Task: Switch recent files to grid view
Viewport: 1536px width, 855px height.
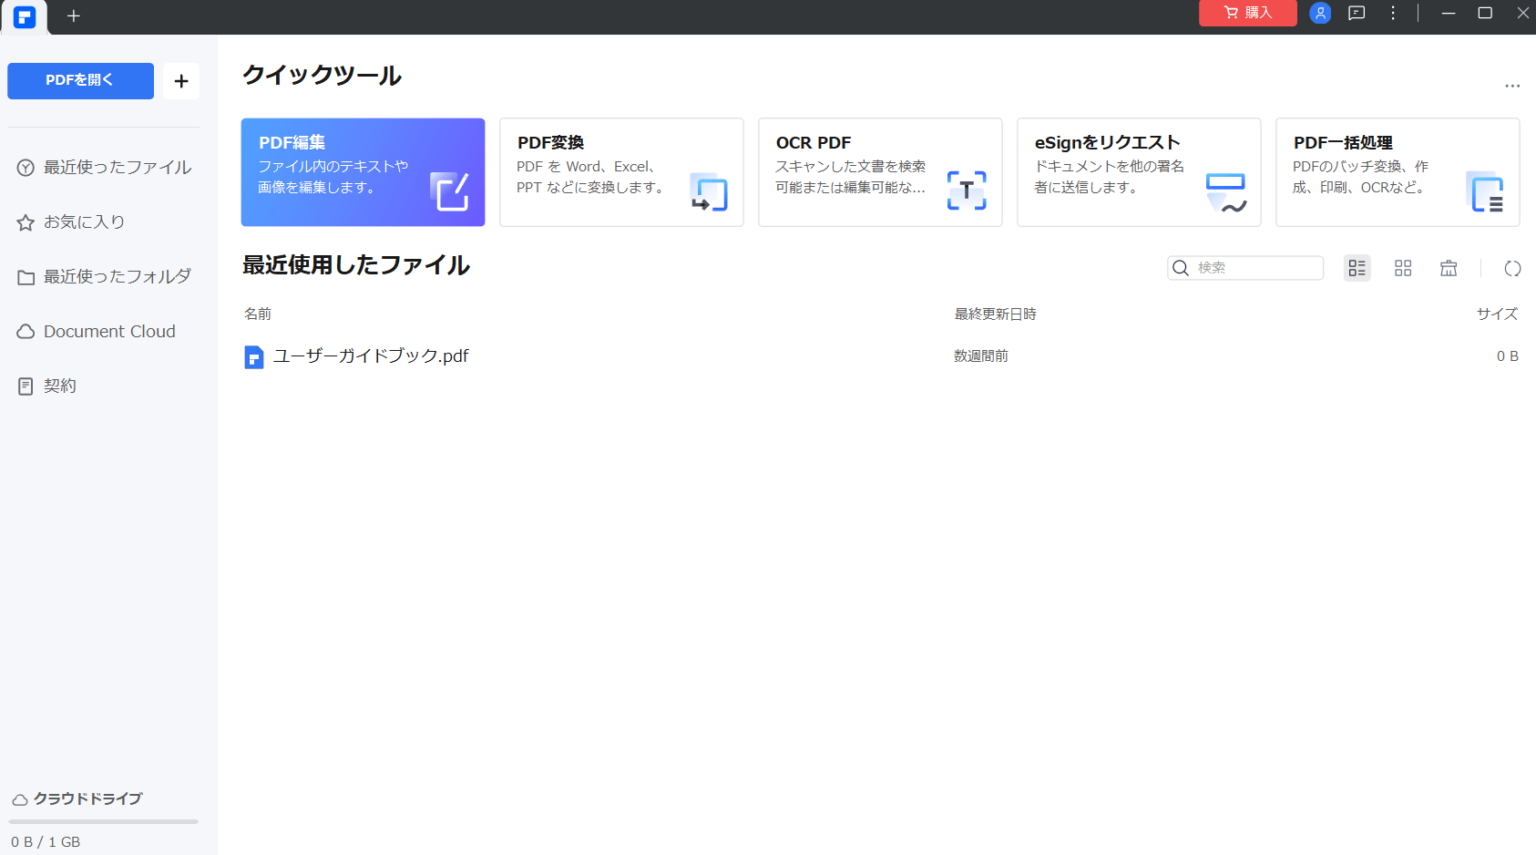Action: 1402,267
